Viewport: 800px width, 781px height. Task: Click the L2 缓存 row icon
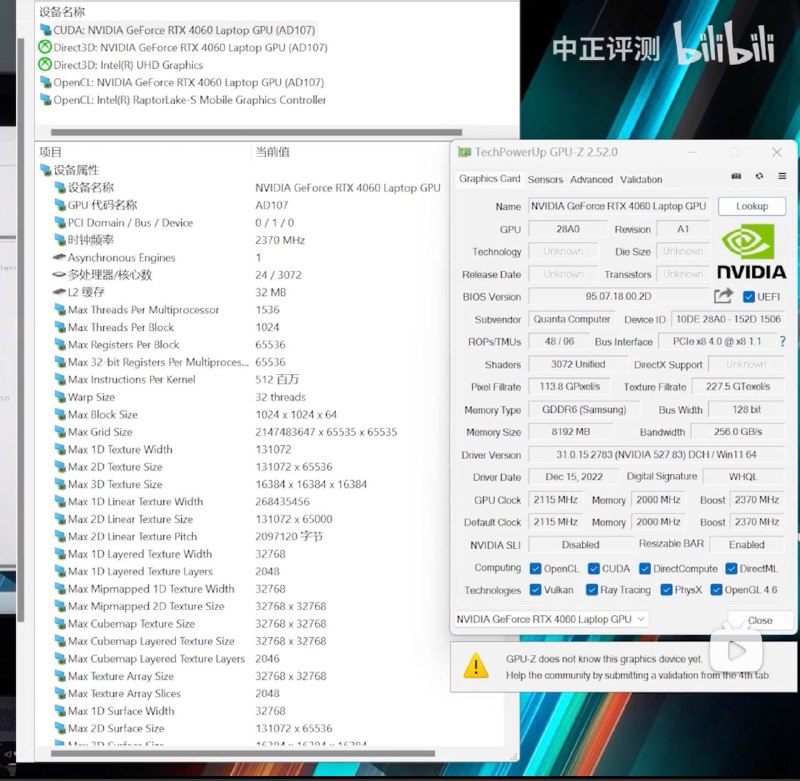[x=59, y=292]
